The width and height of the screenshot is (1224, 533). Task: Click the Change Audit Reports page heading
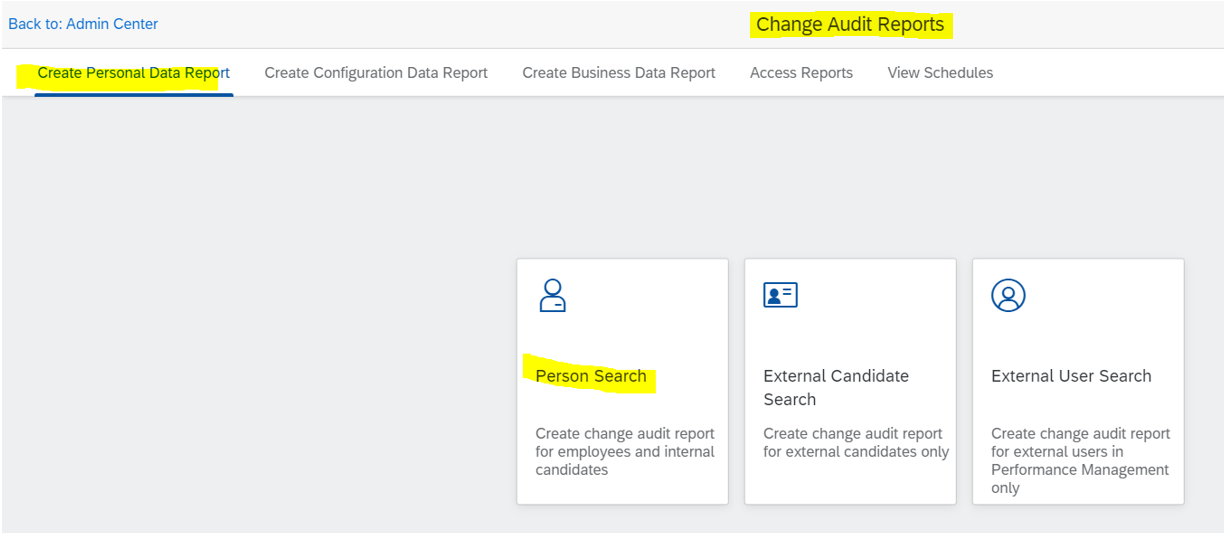coord(850,25)
